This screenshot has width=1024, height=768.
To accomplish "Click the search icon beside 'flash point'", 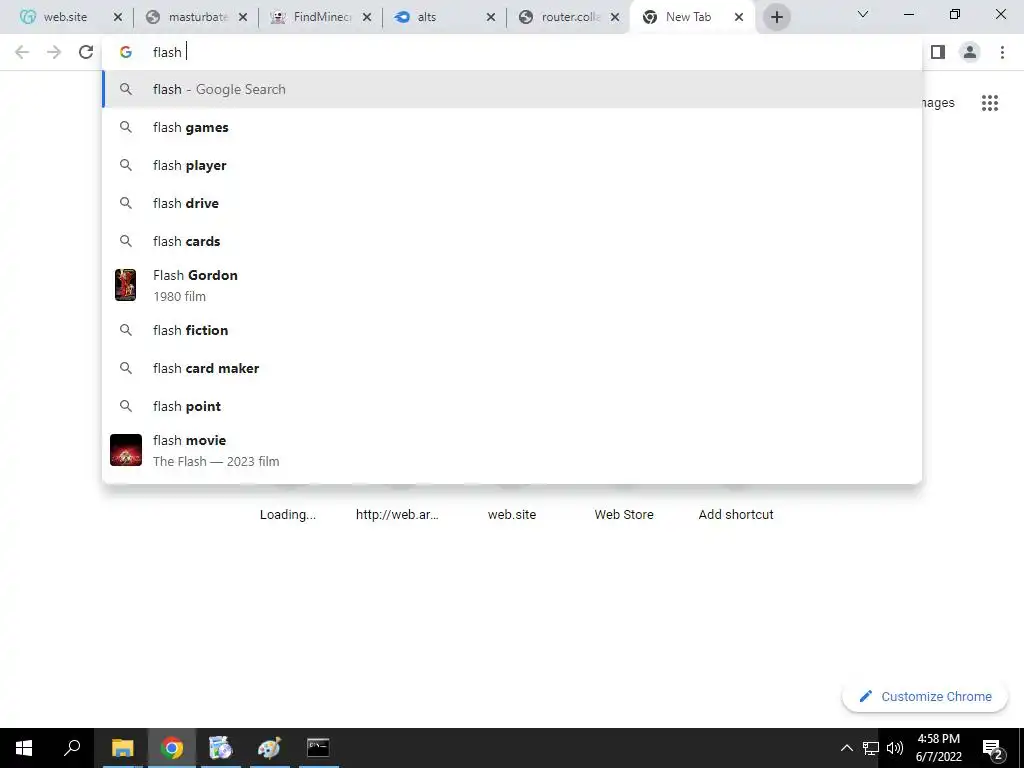I will (x=126, y=406).
